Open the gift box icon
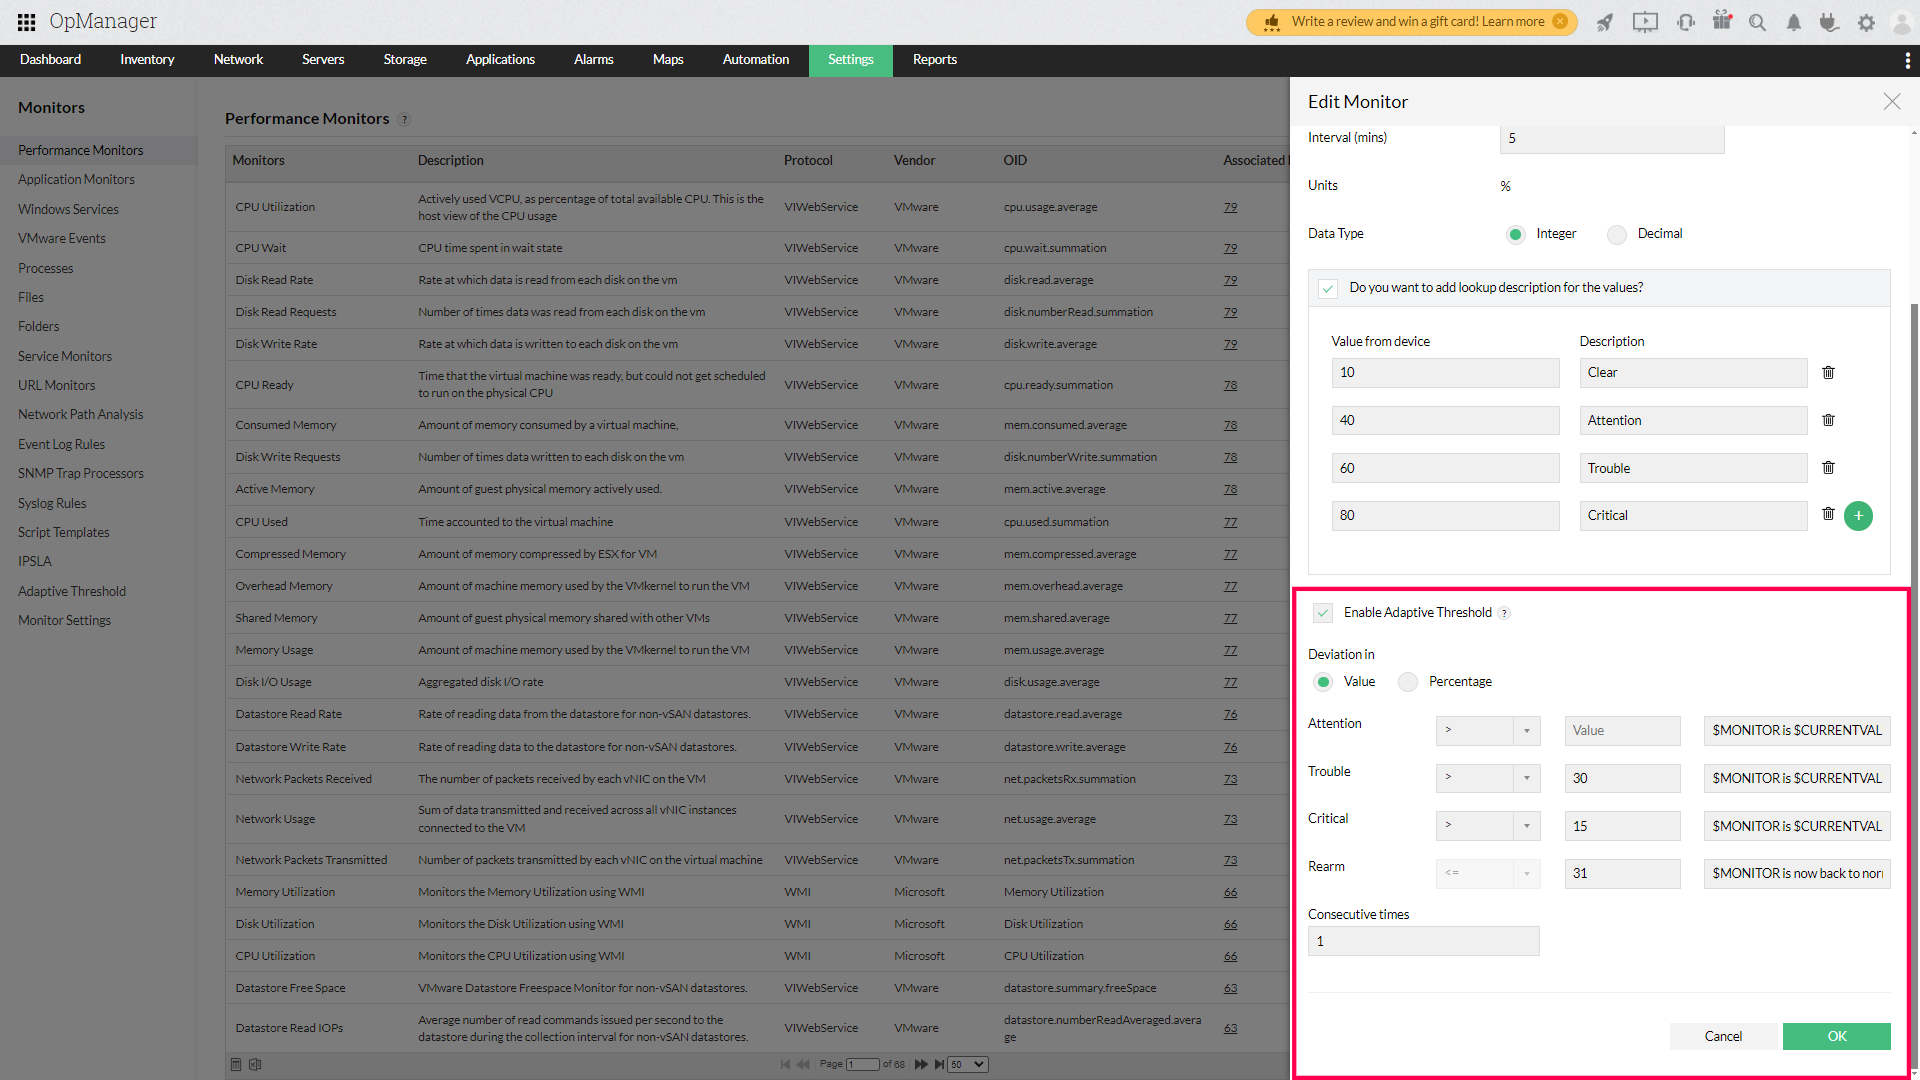The height and width of the screenshot is (1080, 1920). 1722,21
